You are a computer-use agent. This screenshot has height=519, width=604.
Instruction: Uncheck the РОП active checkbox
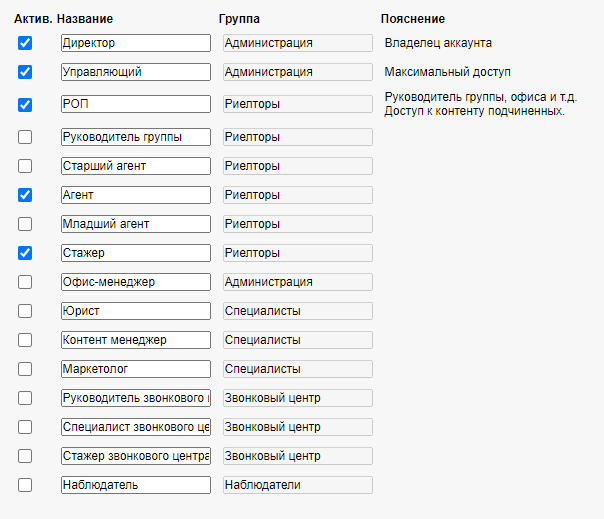25,104
